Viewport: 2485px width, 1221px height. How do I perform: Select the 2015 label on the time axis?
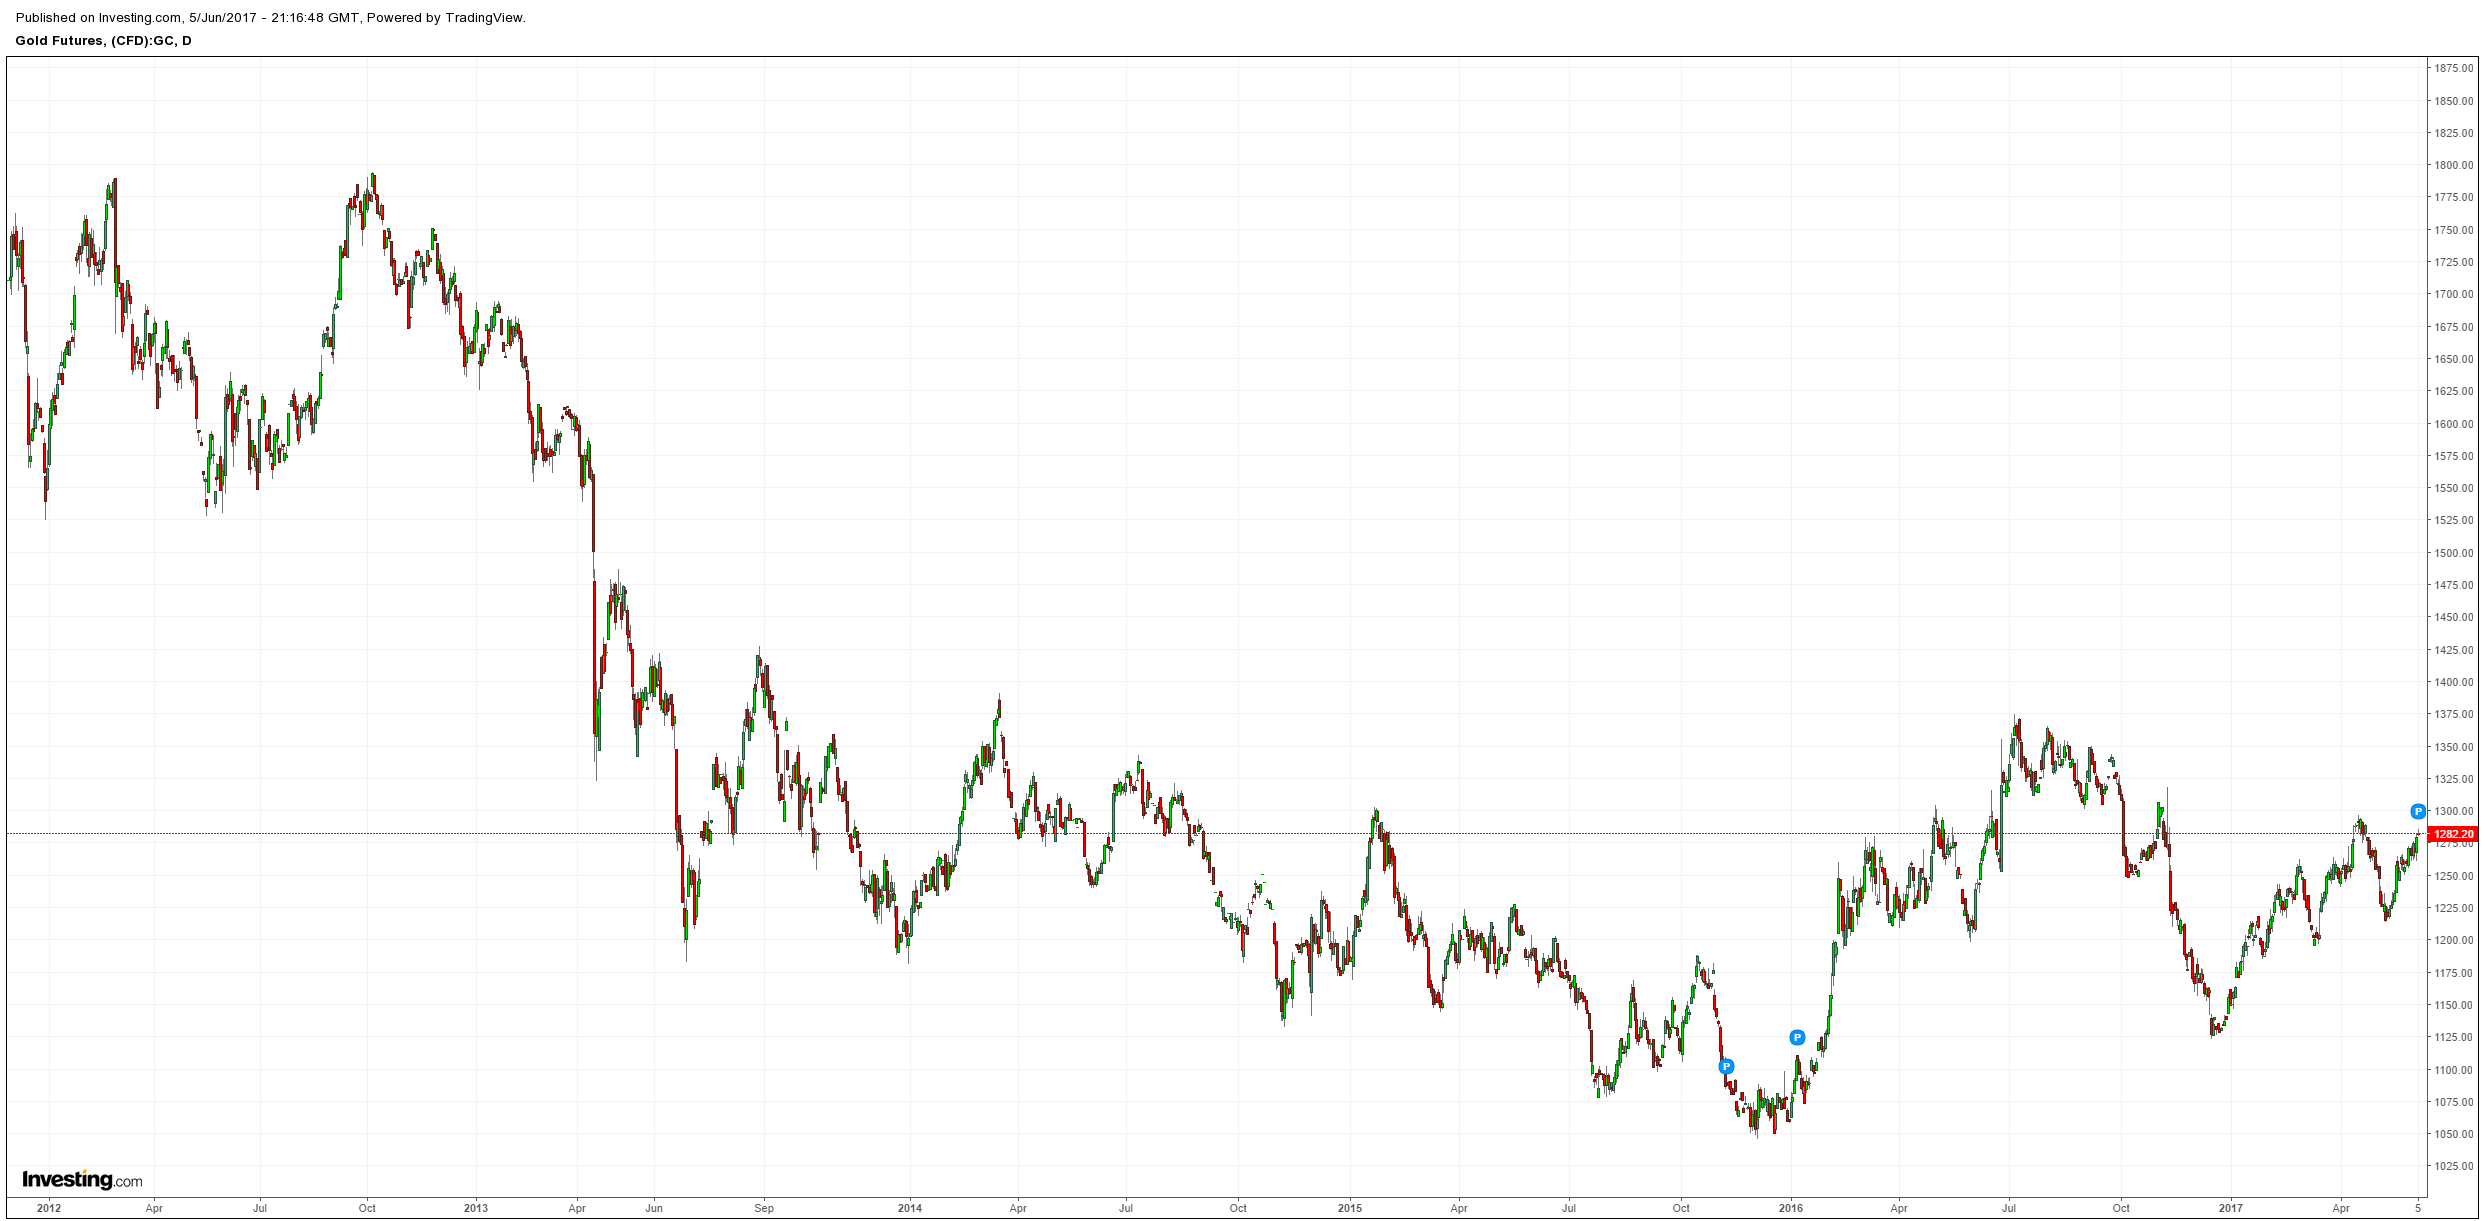click(x=1350, y=1208)
